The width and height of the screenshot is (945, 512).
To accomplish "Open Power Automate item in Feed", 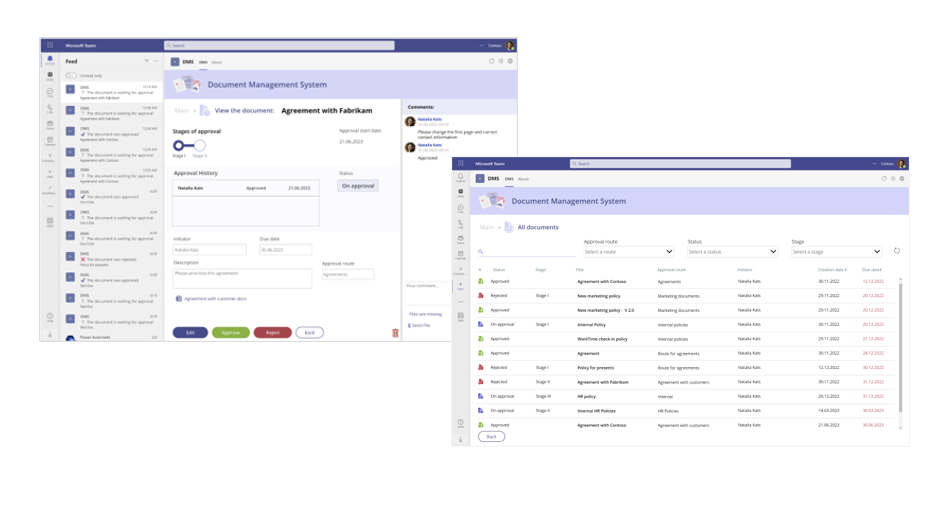I will [x=112, y=337].
